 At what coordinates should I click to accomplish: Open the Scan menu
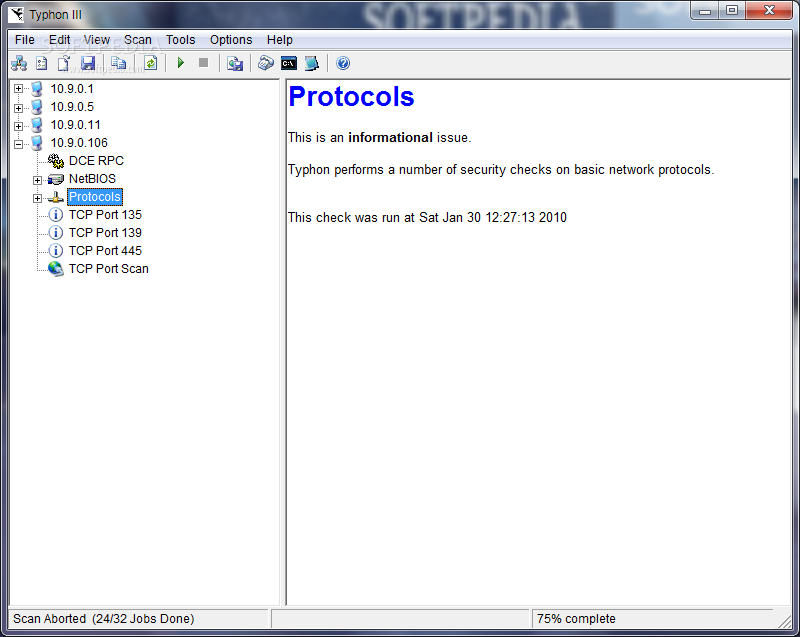coord(138,40)
